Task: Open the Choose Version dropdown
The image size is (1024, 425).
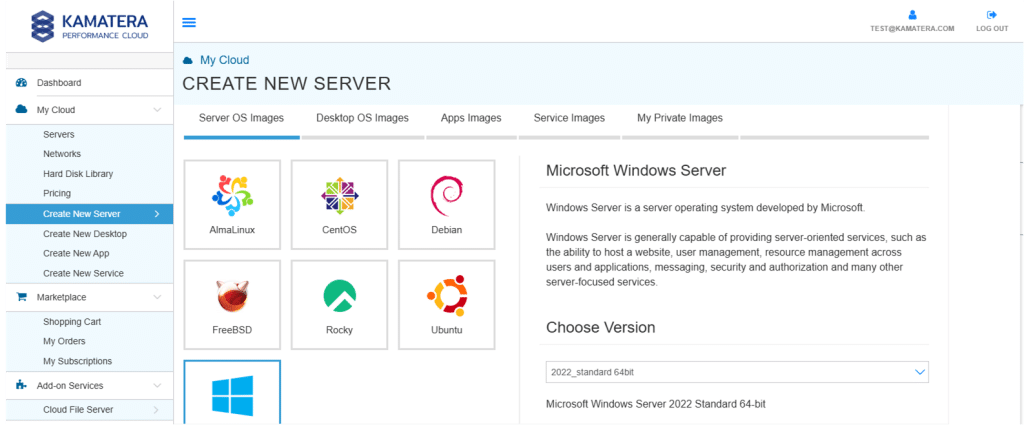Action: tap(737, 372)
